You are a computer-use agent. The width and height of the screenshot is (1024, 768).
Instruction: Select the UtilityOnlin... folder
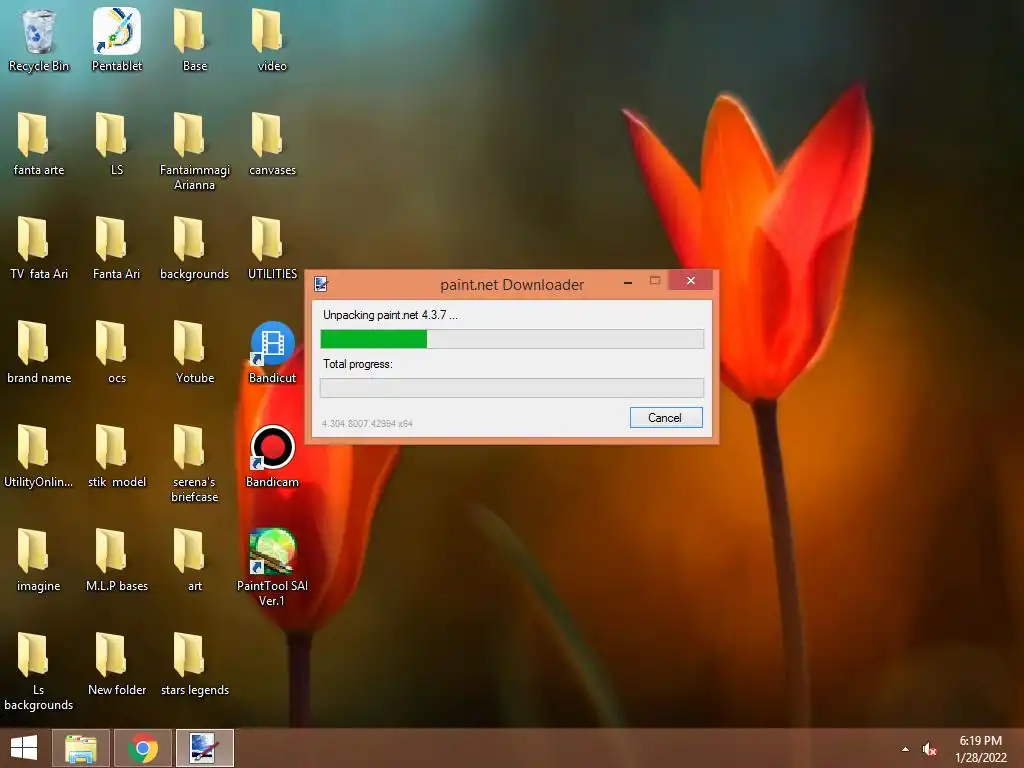tap(39, 456)
